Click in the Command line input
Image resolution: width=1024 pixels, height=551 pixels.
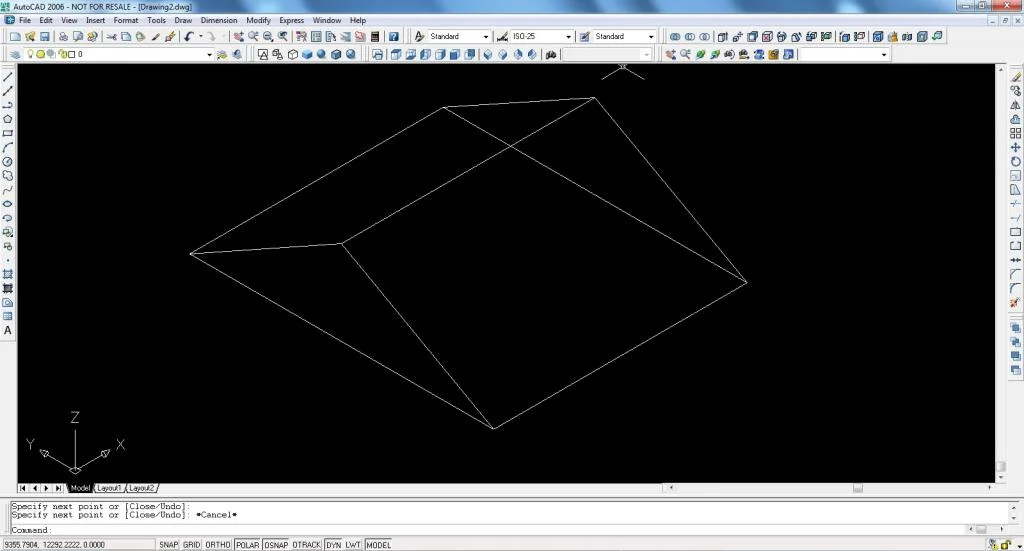[x=509, y=530]
